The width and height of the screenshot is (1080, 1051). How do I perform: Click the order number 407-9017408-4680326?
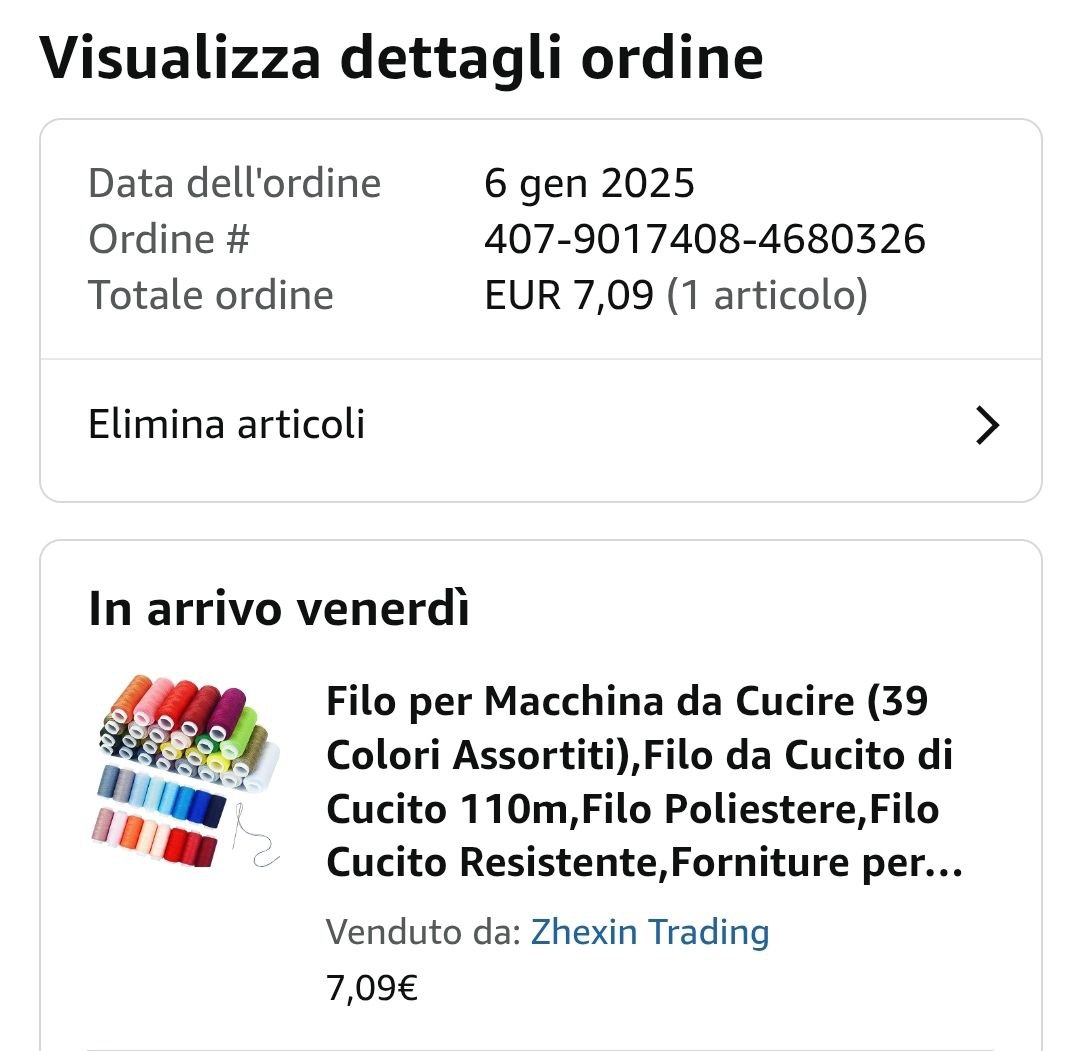[x=705, y=239]
